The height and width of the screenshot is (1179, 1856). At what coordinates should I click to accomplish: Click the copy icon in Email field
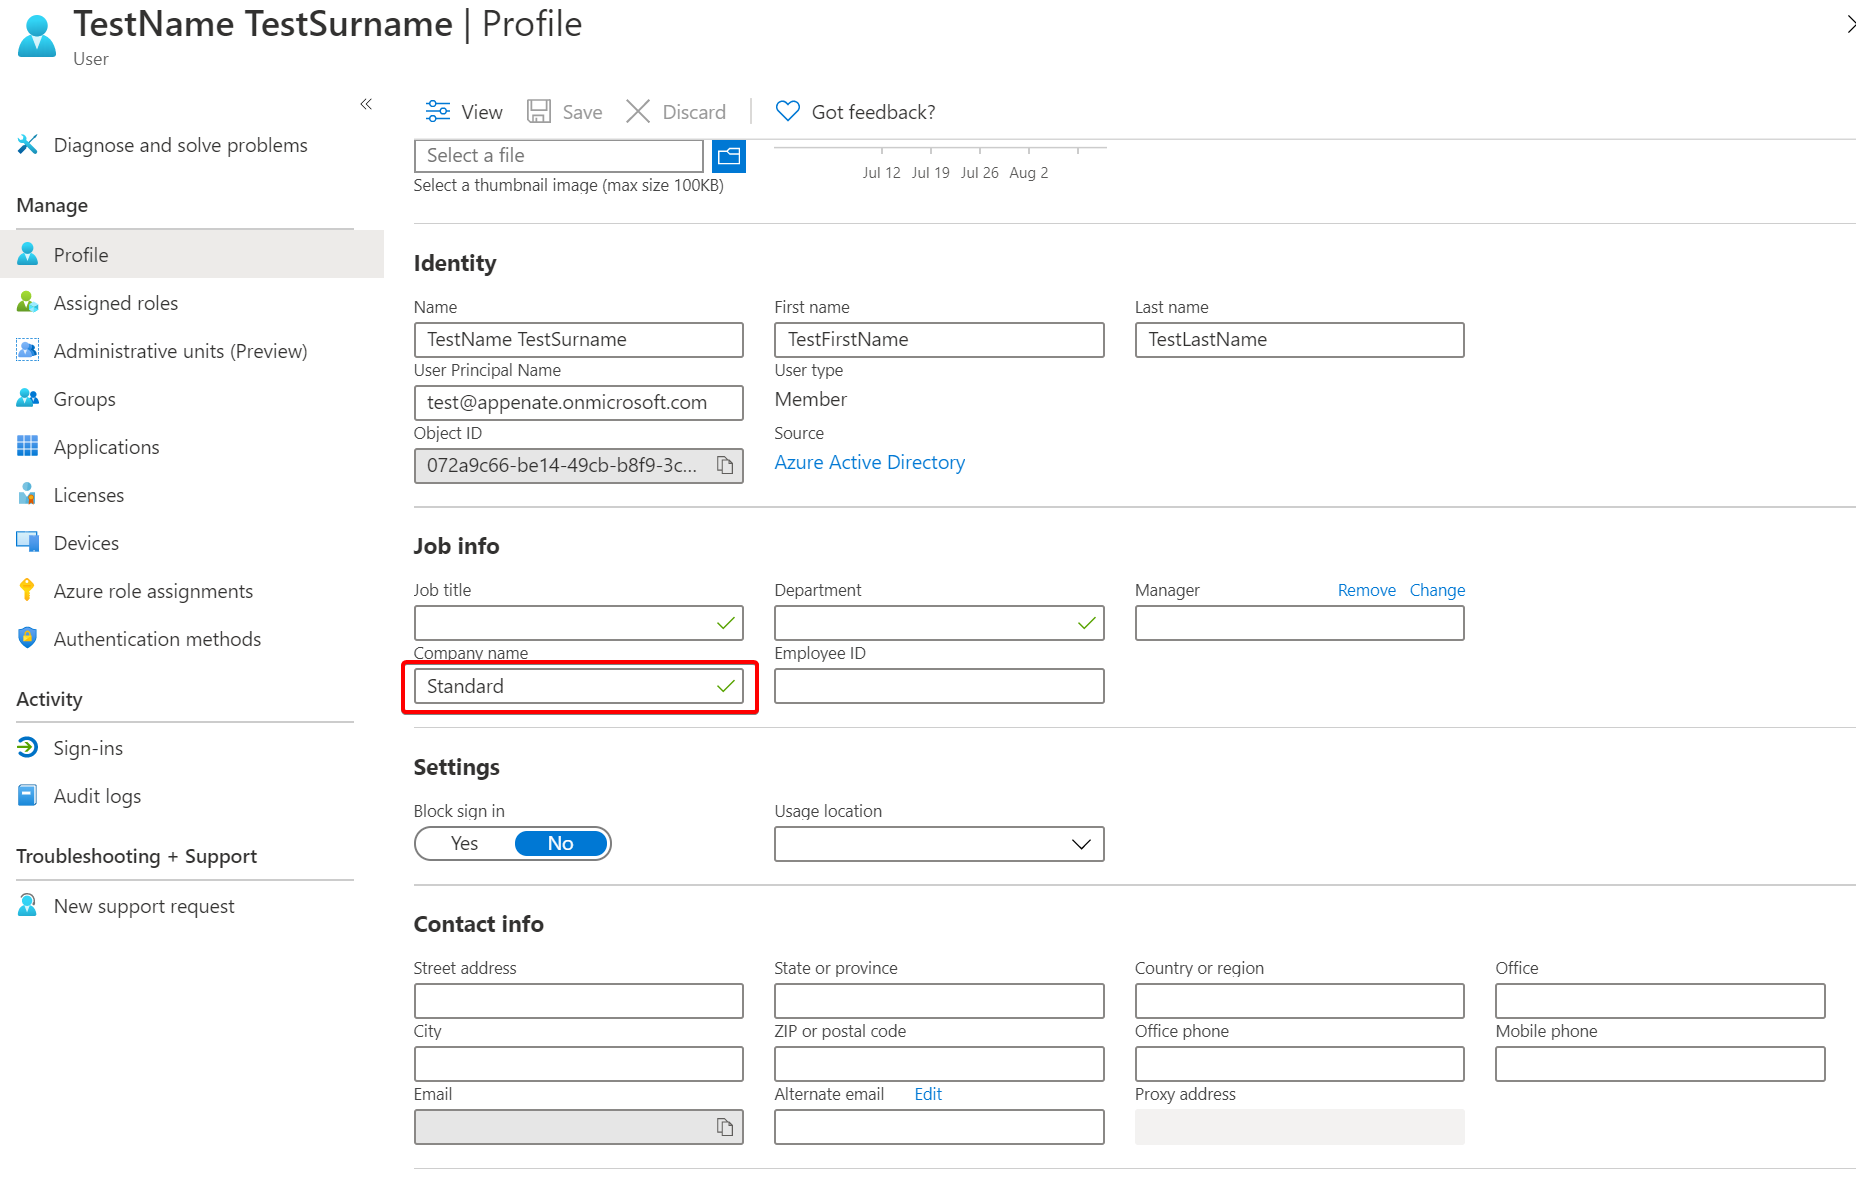click(x=725, y=1127)
